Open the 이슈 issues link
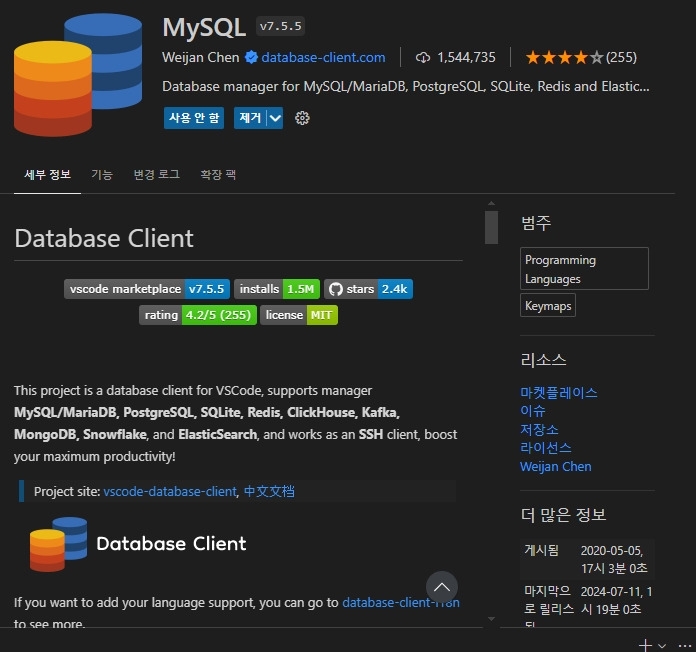 [533, 411]
